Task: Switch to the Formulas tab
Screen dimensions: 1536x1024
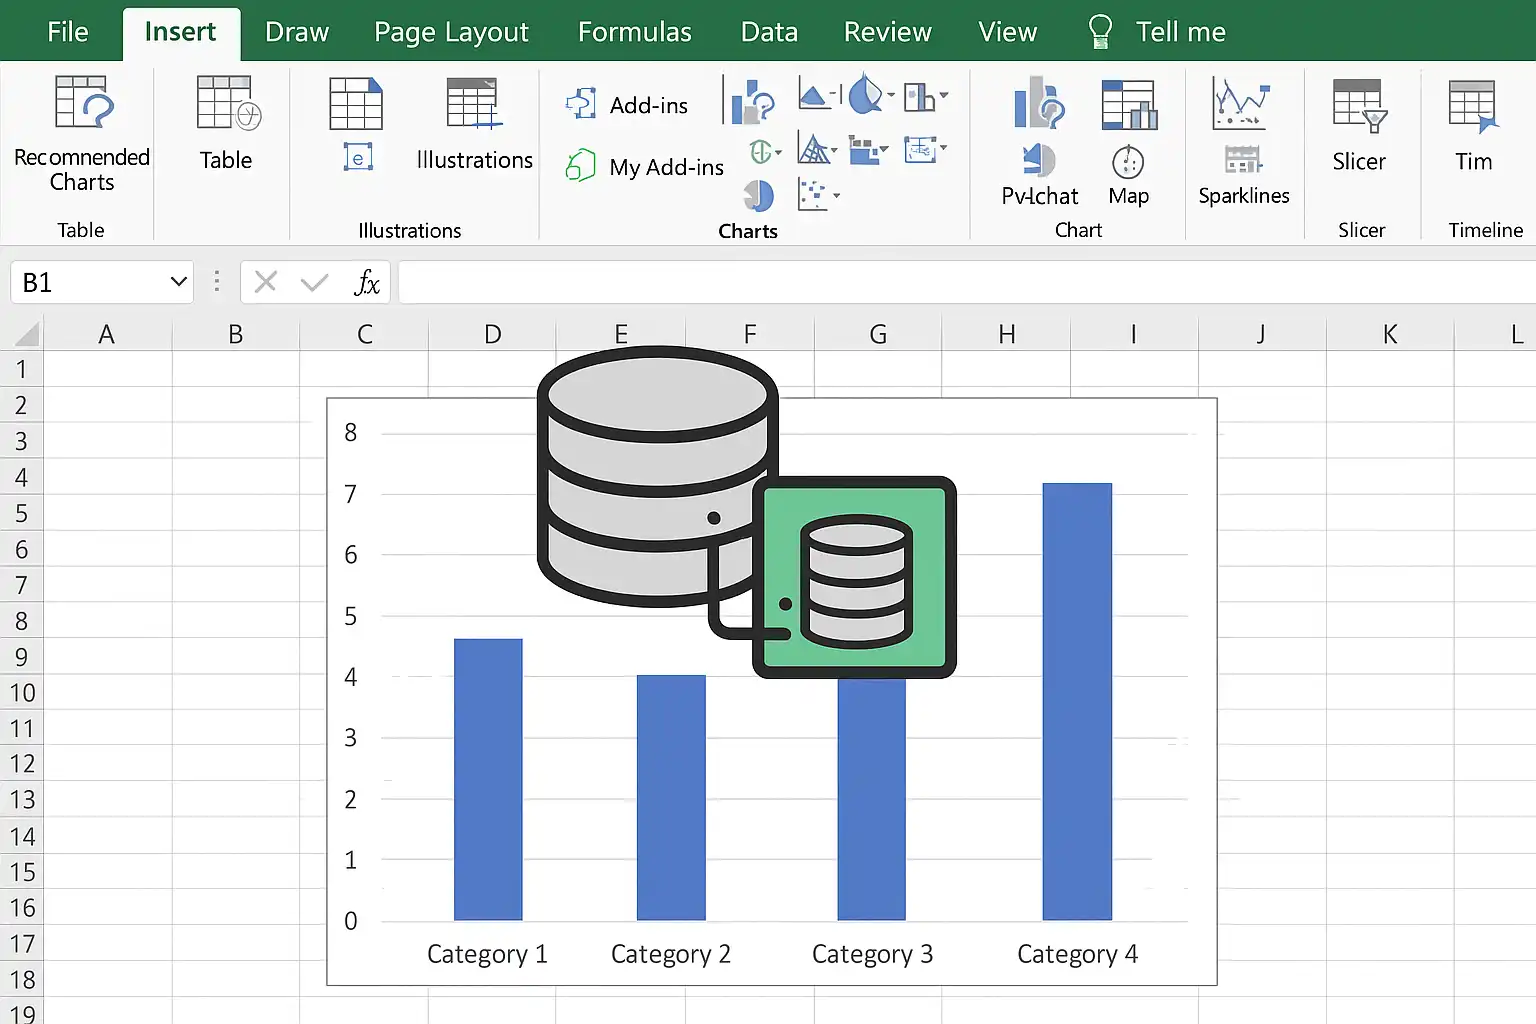Action: pyautogui.click(x=635, y=32)
